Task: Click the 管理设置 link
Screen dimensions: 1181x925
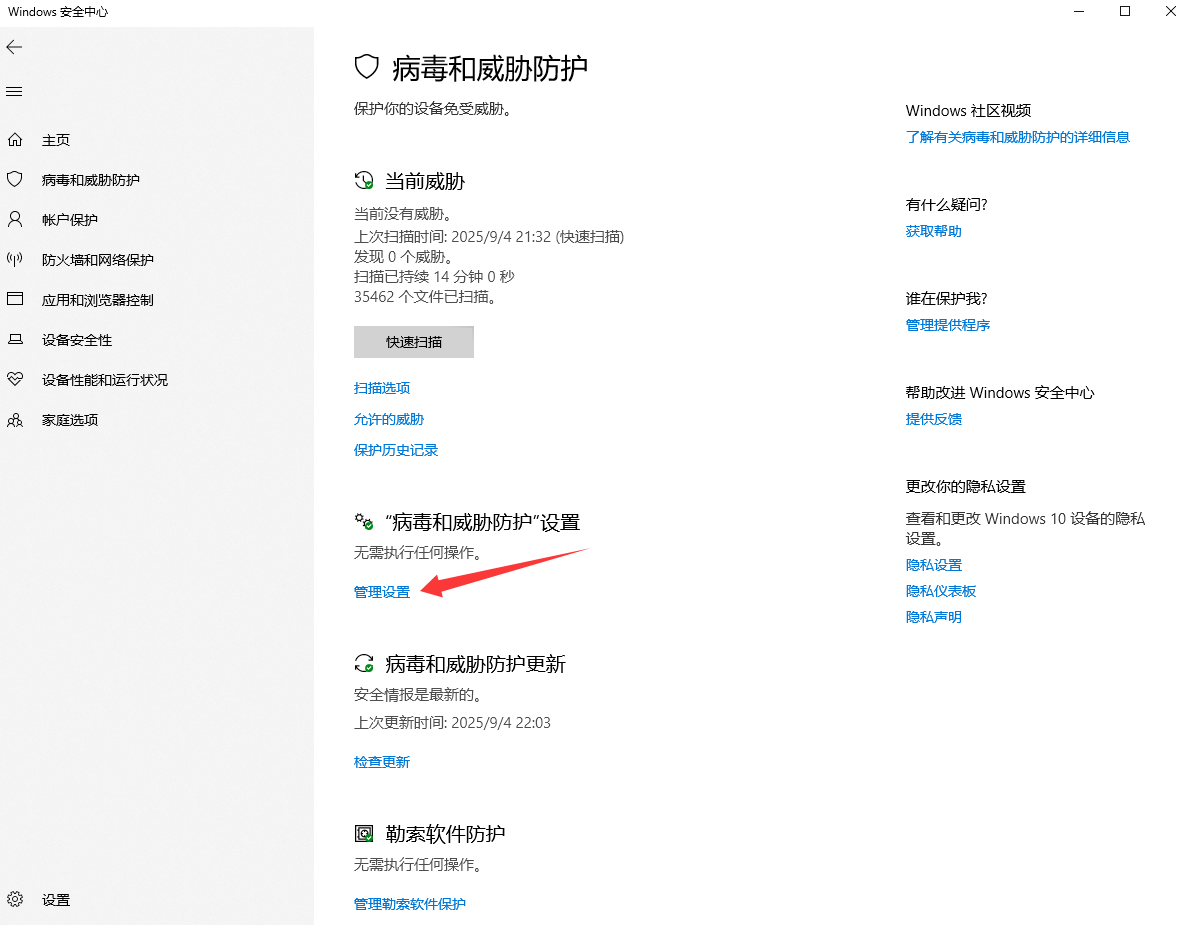Action: tap(382, 592)
